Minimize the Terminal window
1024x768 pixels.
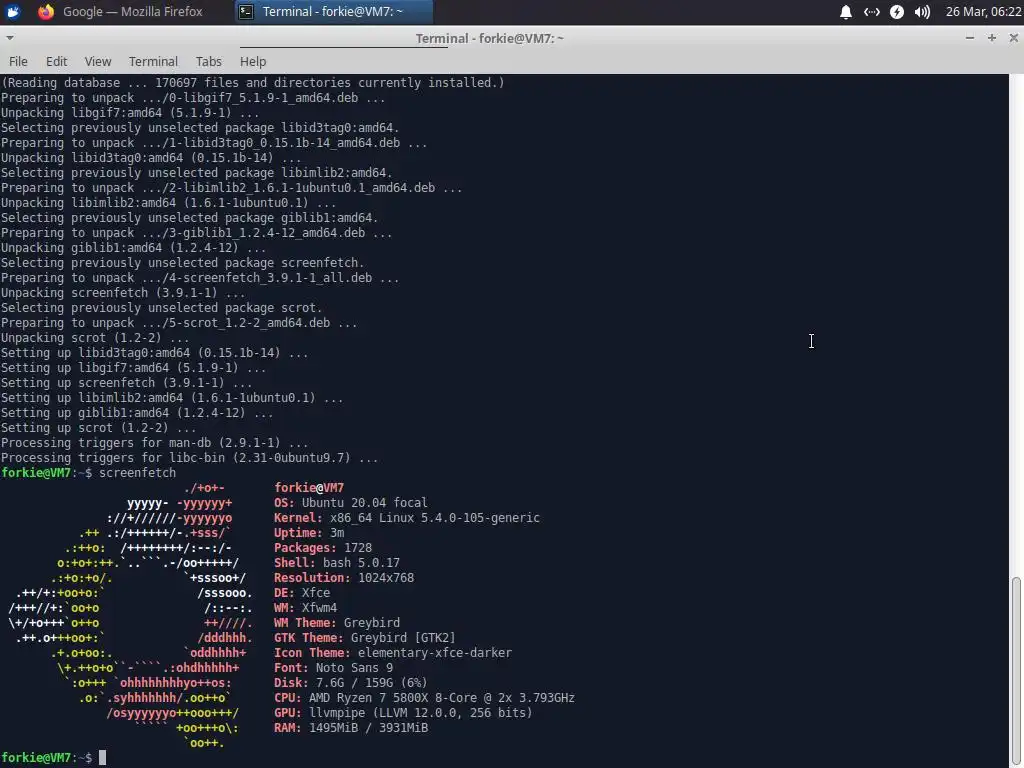(970, 38)
